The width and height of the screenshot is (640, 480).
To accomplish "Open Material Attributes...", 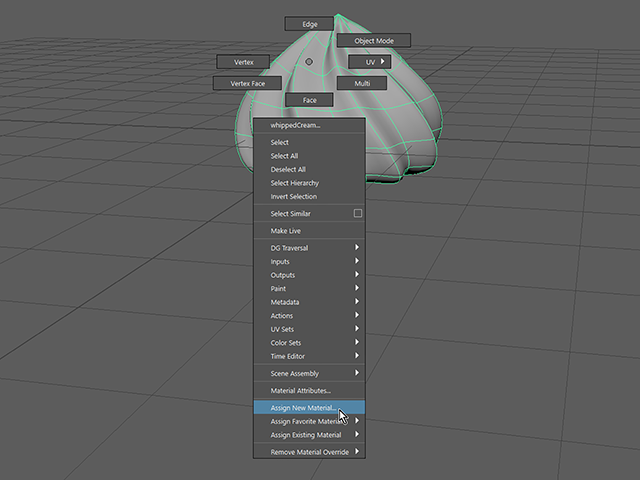I will (309, 390).
